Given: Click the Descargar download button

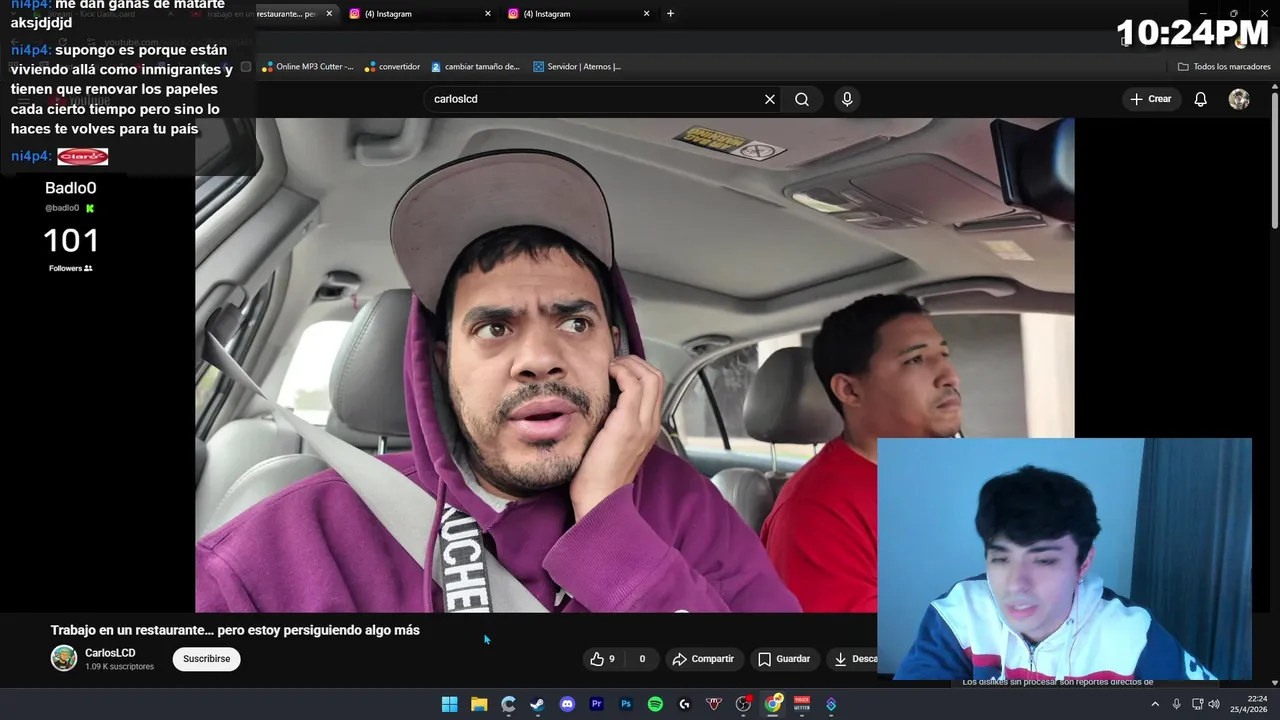Looking at the screenshot, I should coord(853,659).
